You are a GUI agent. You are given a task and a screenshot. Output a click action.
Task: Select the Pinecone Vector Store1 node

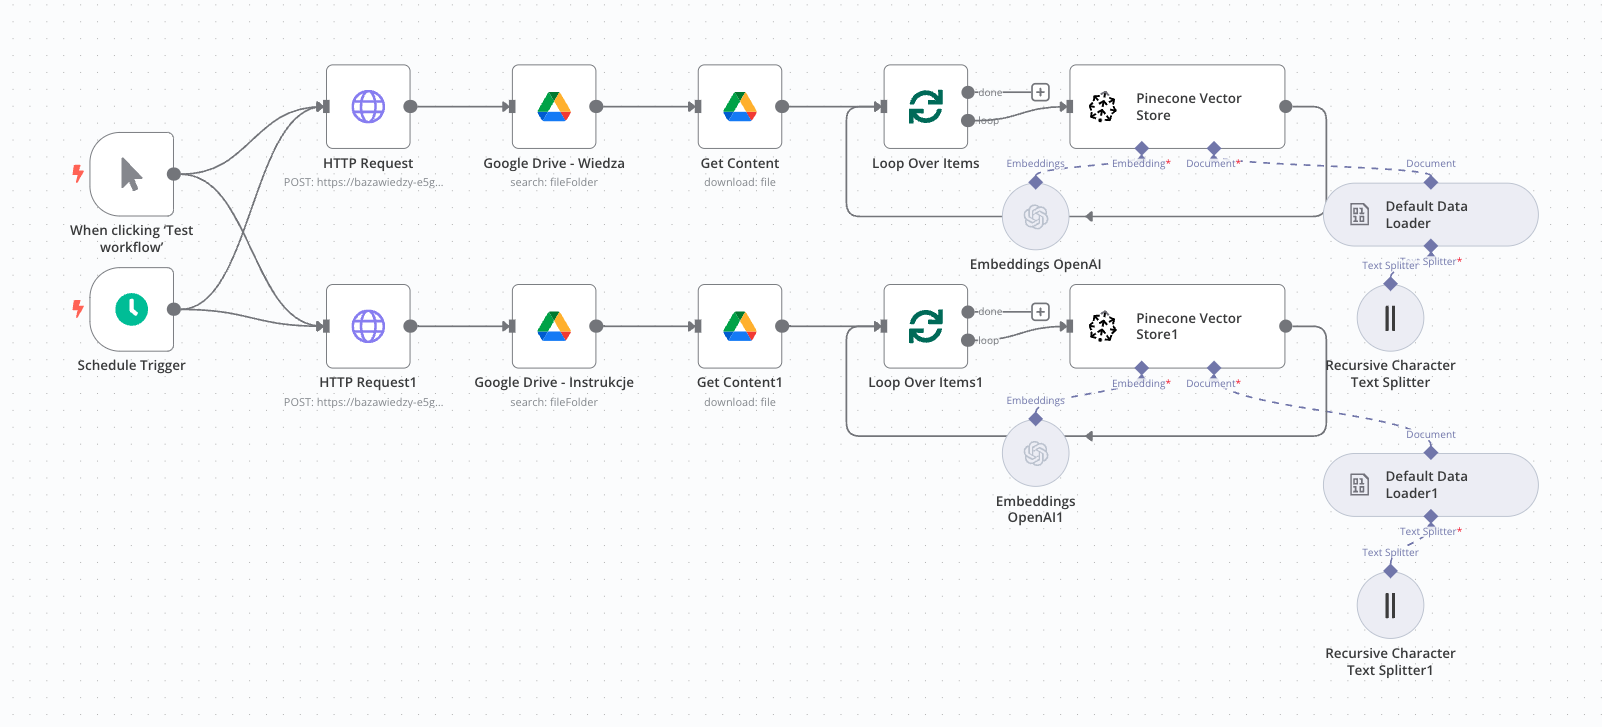tap(1177, 326)
